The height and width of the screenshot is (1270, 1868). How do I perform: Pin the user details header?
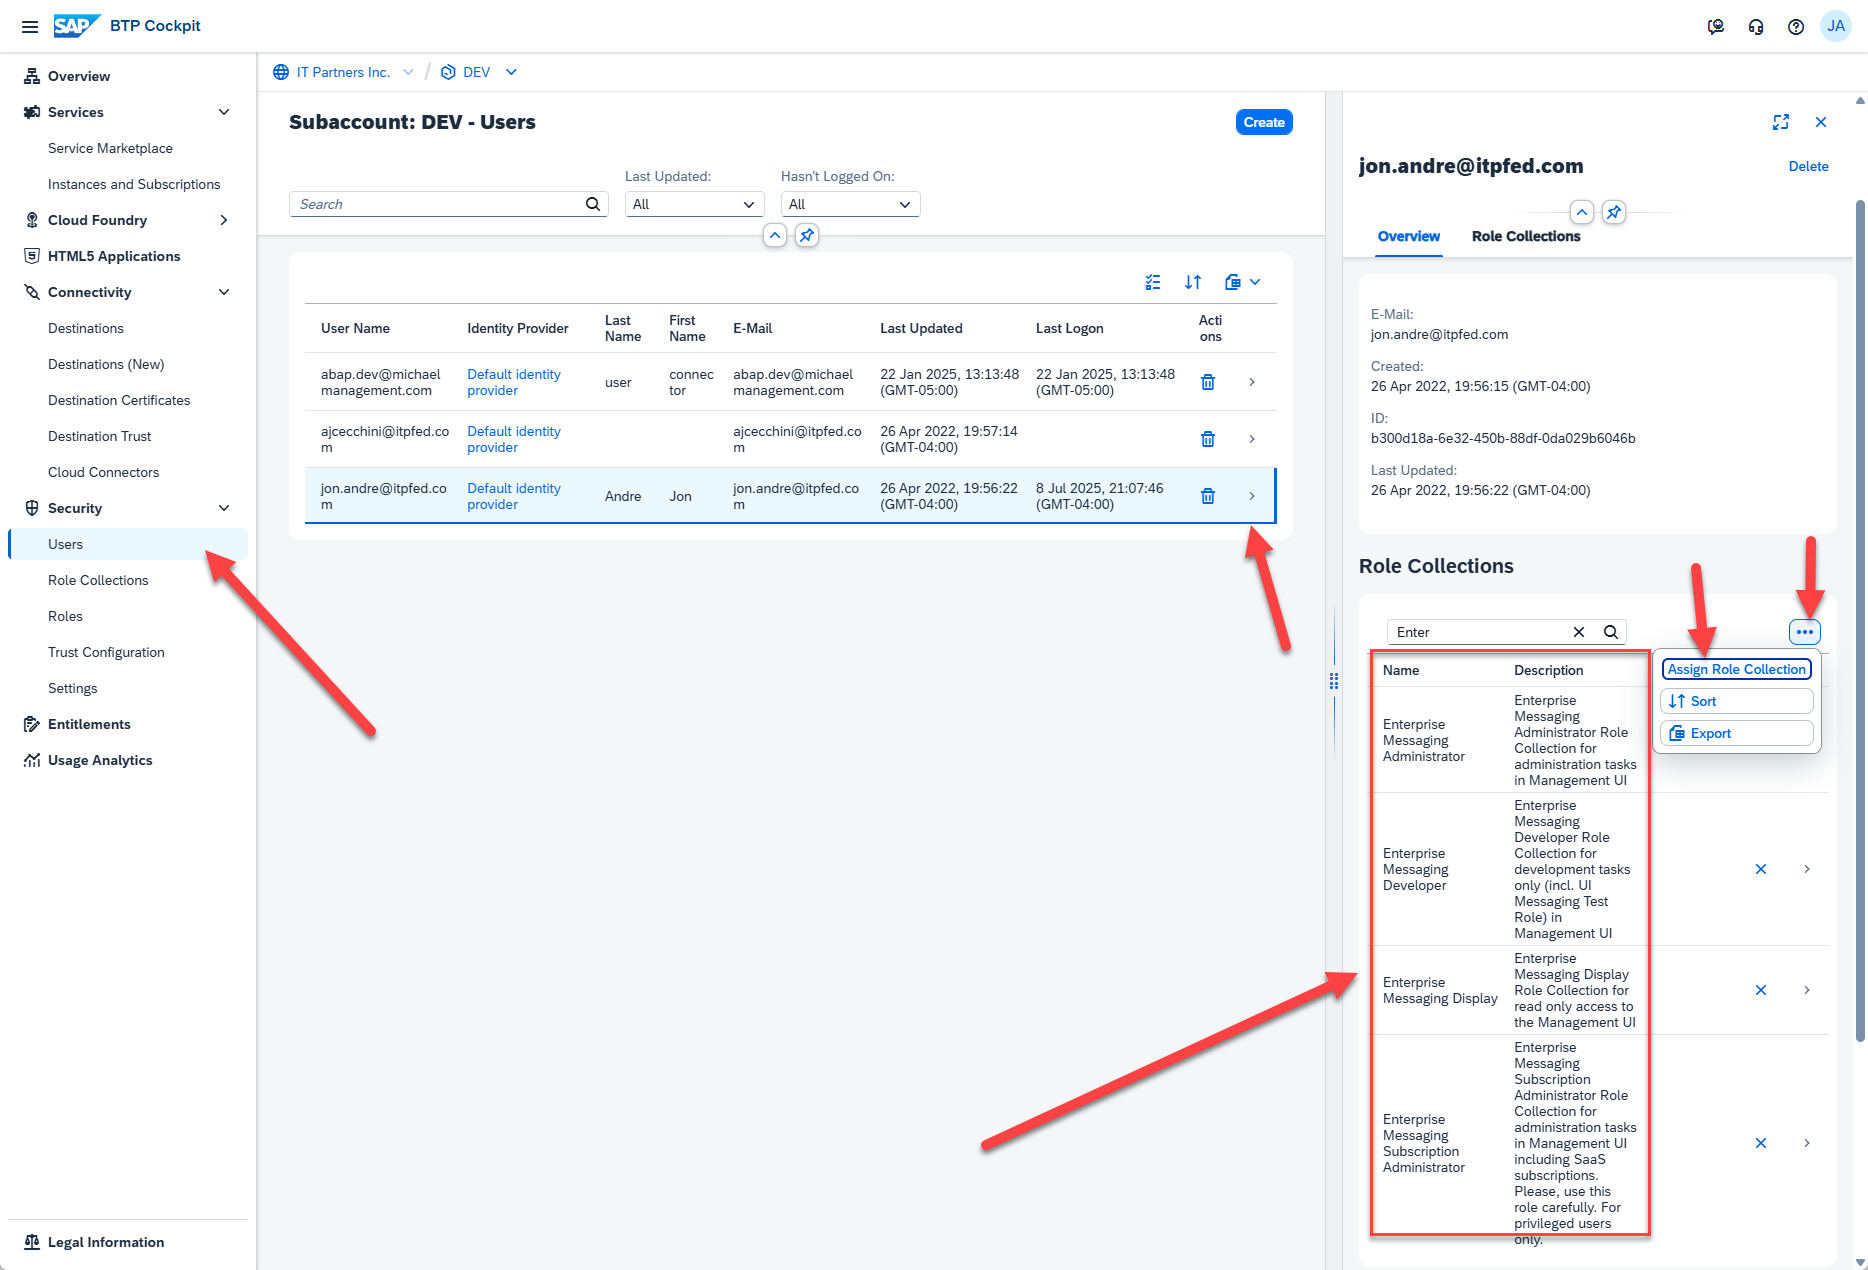point(1613,212)
